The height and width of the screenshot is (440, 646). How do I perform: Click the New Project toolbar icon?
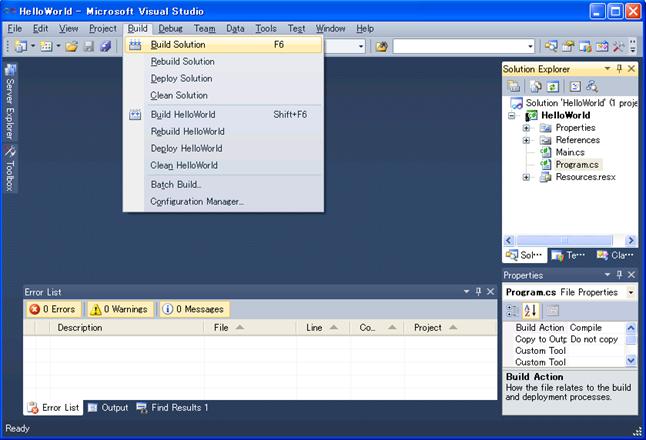20,46
